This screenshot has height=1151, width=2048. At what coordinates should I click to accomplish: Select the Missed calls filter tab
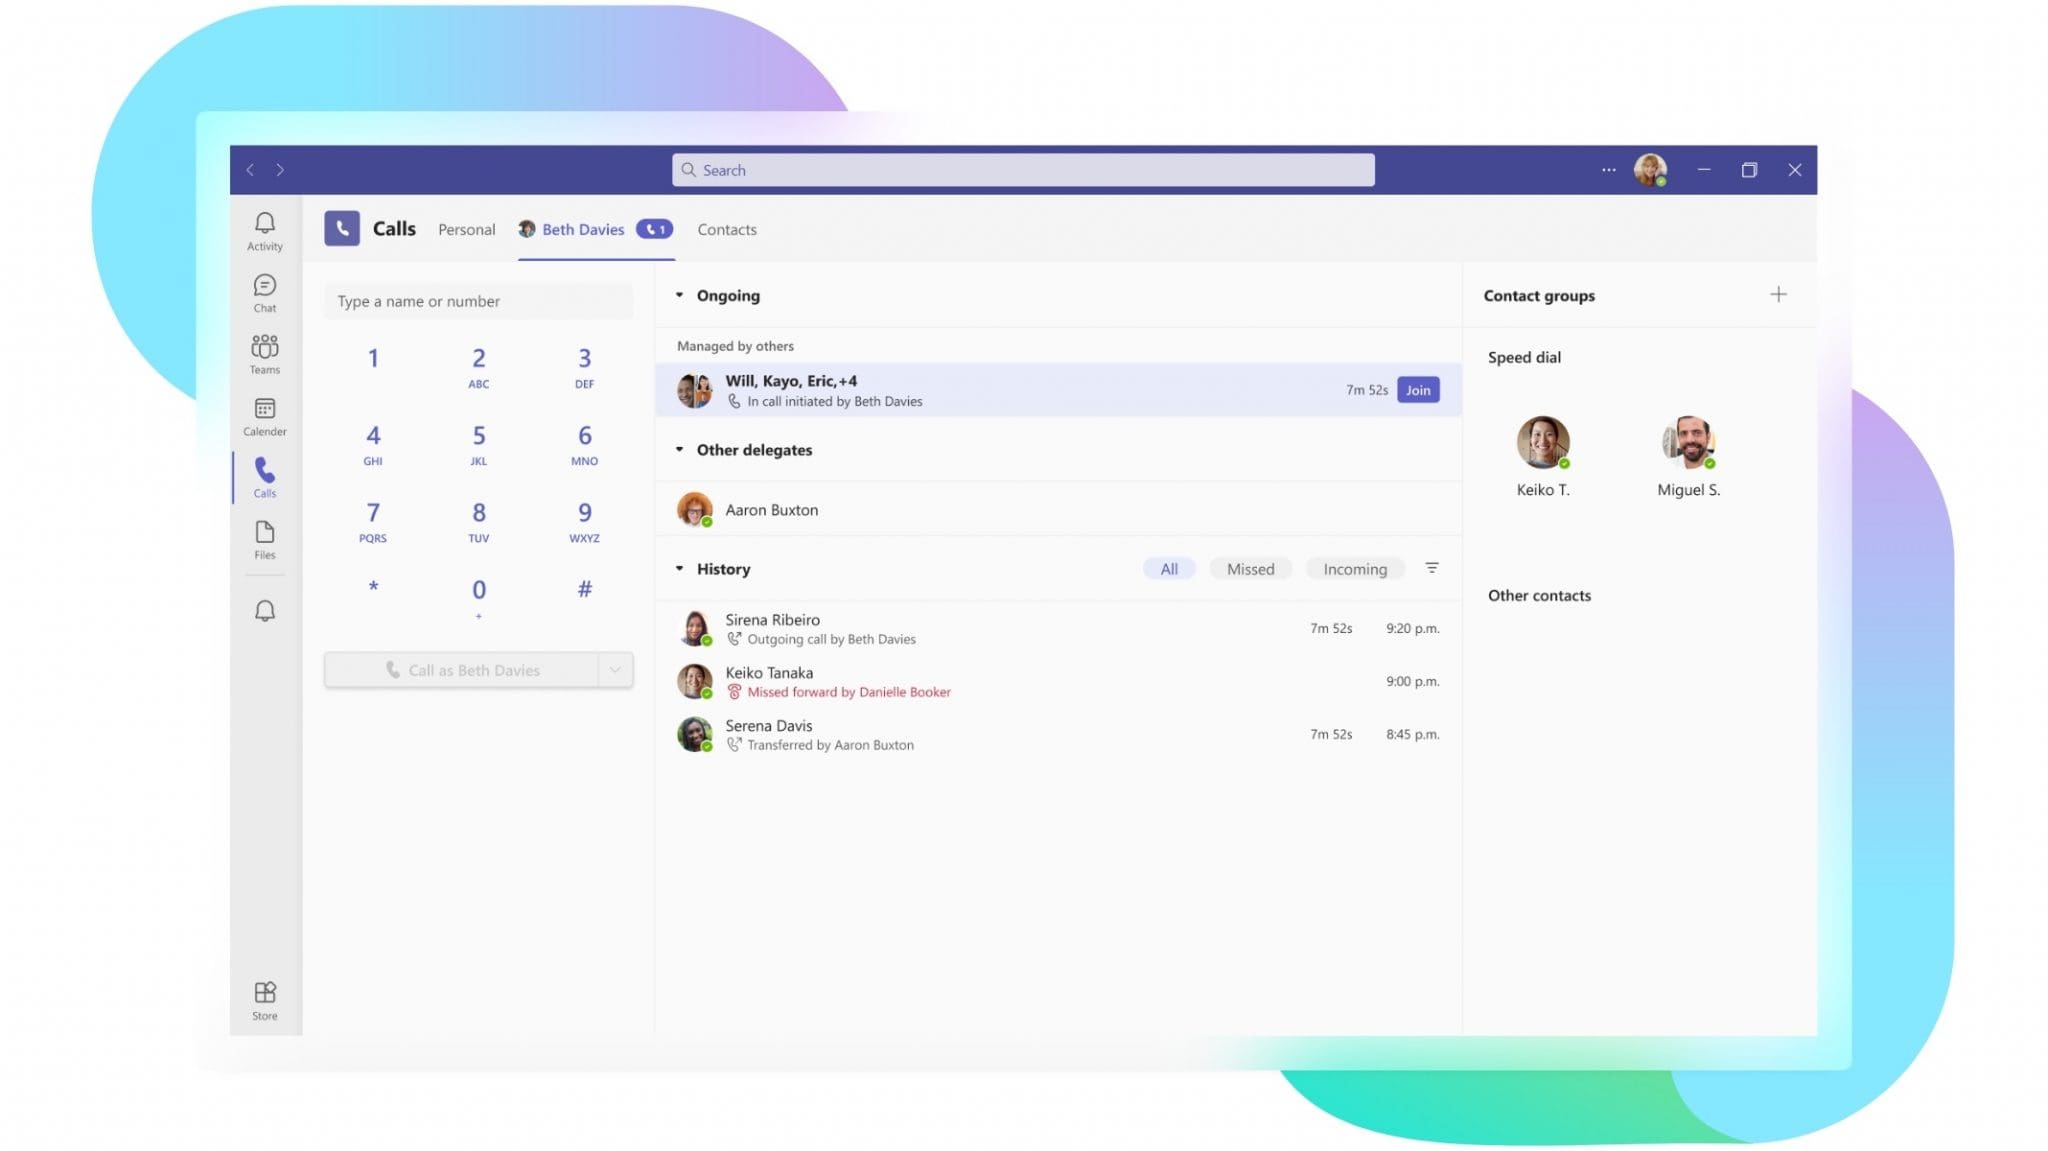1249,568
